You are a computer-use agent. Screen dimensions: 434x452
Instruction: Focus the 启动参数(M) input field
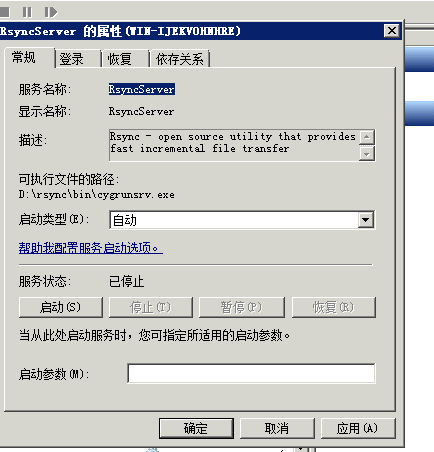[x=251, y=373]
